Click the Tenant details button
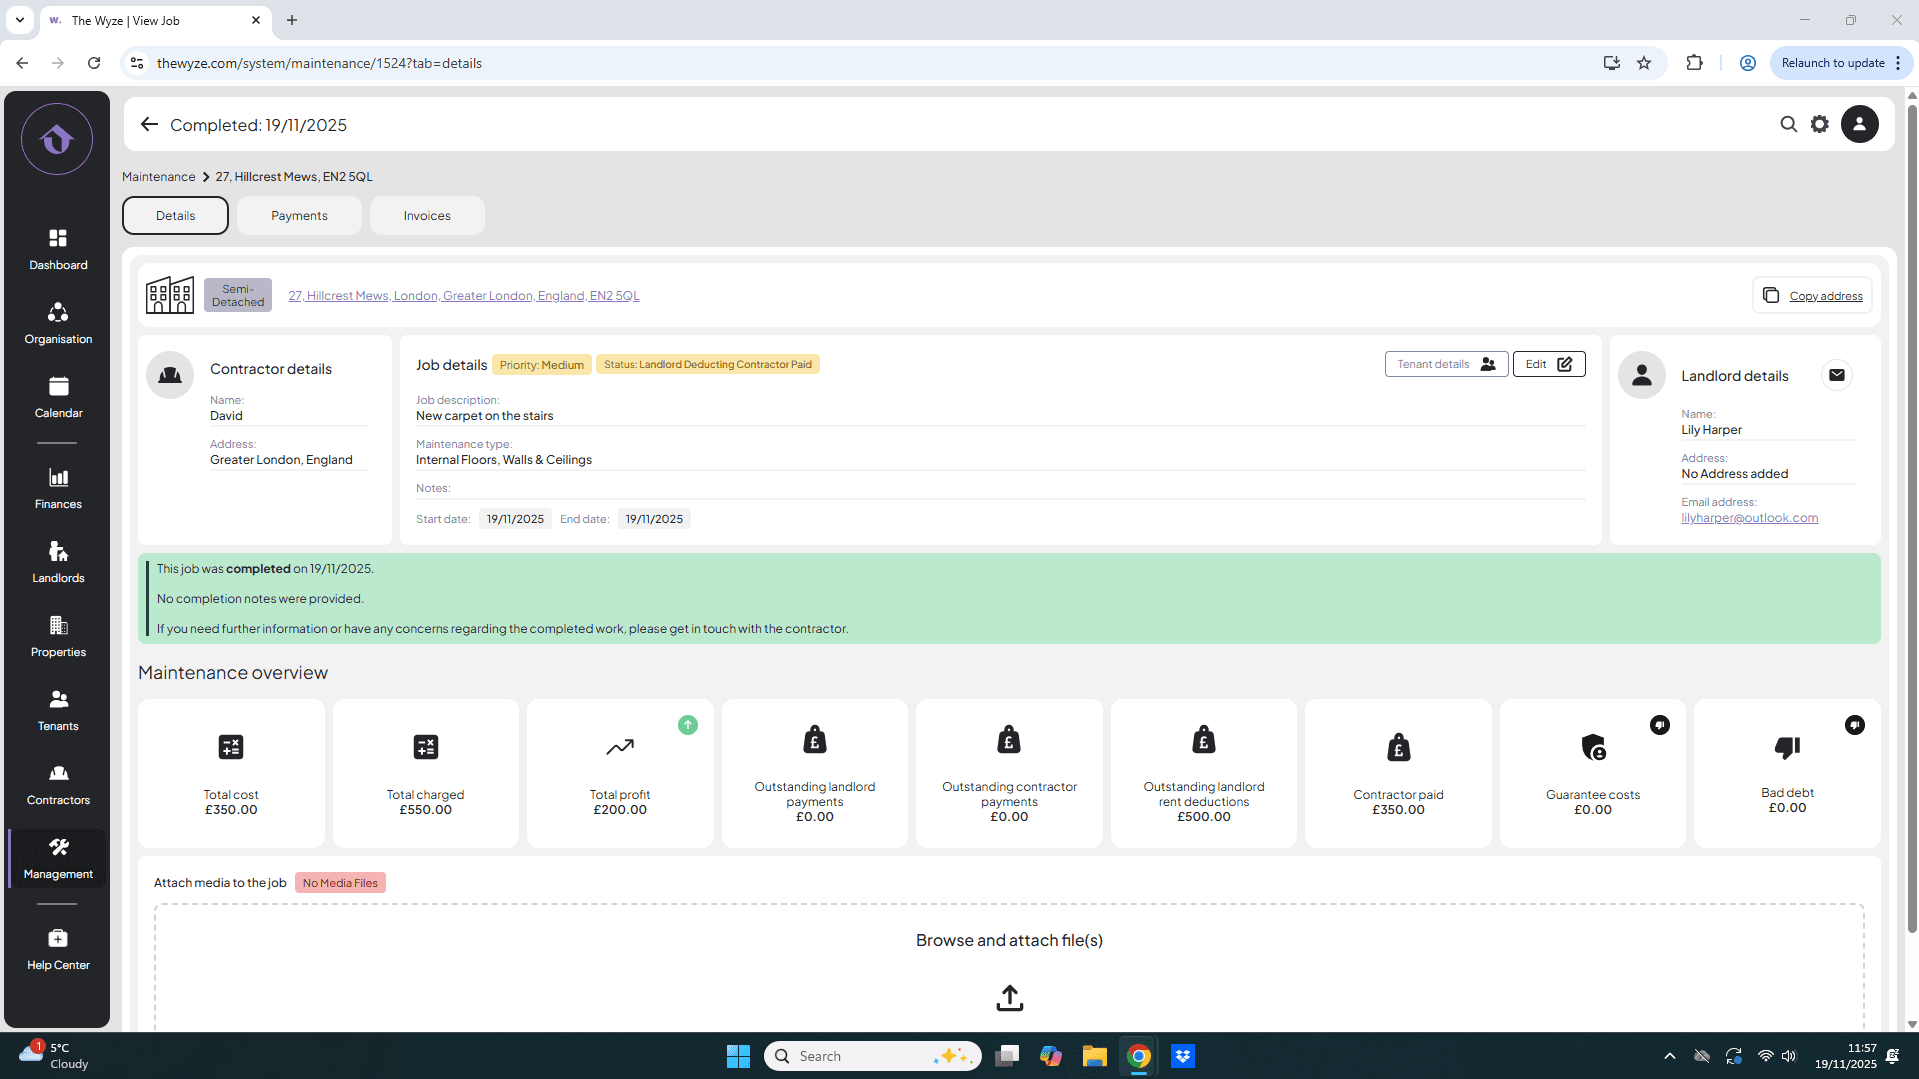 (1445, 364)
